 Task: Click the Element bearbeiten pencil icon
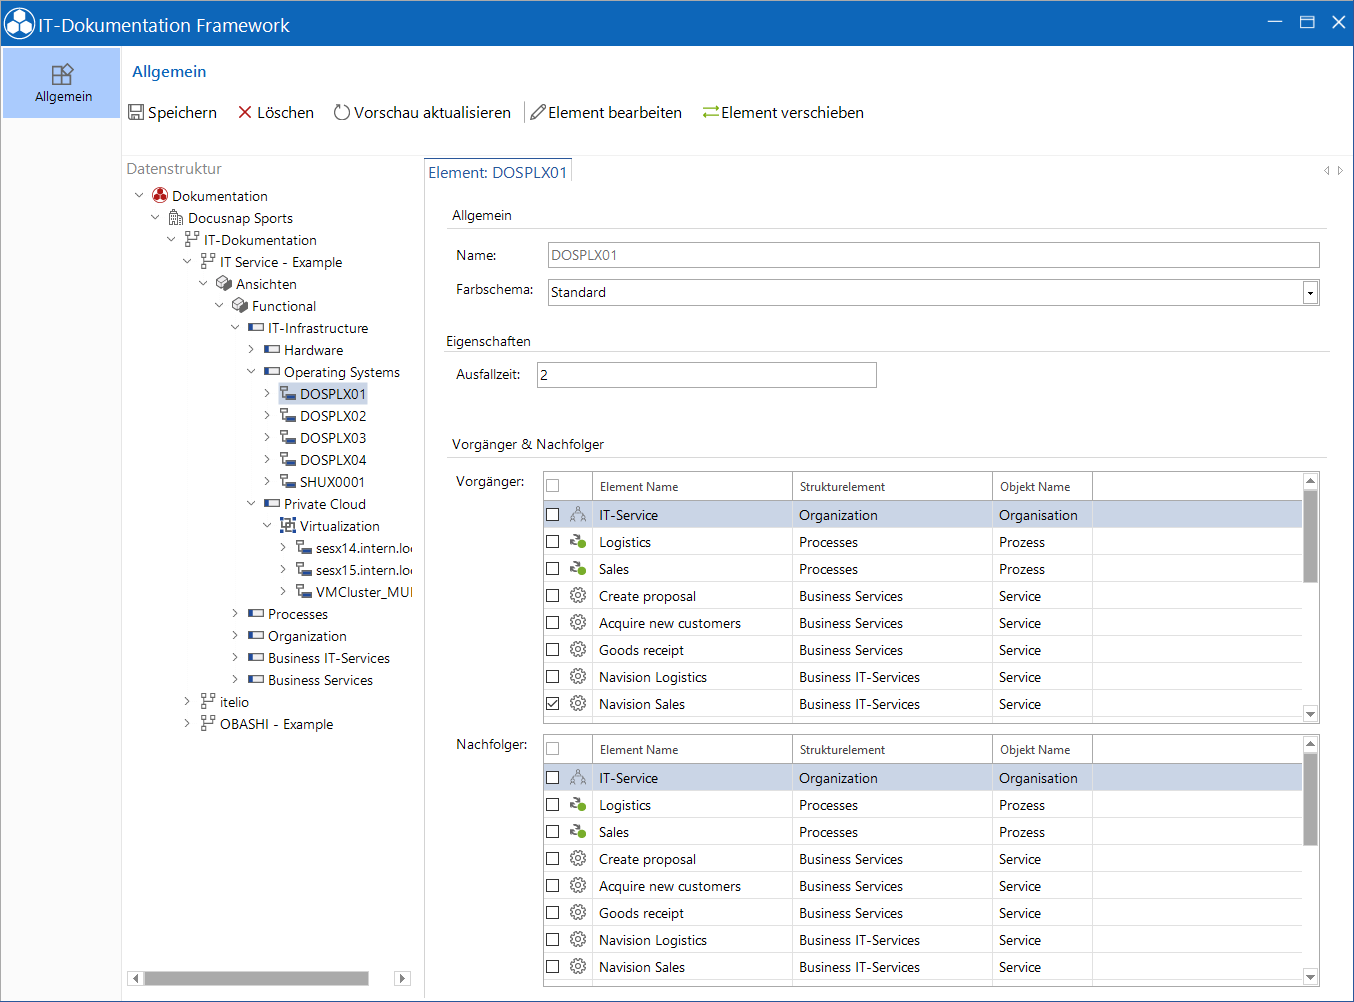(x=538, y=112)
